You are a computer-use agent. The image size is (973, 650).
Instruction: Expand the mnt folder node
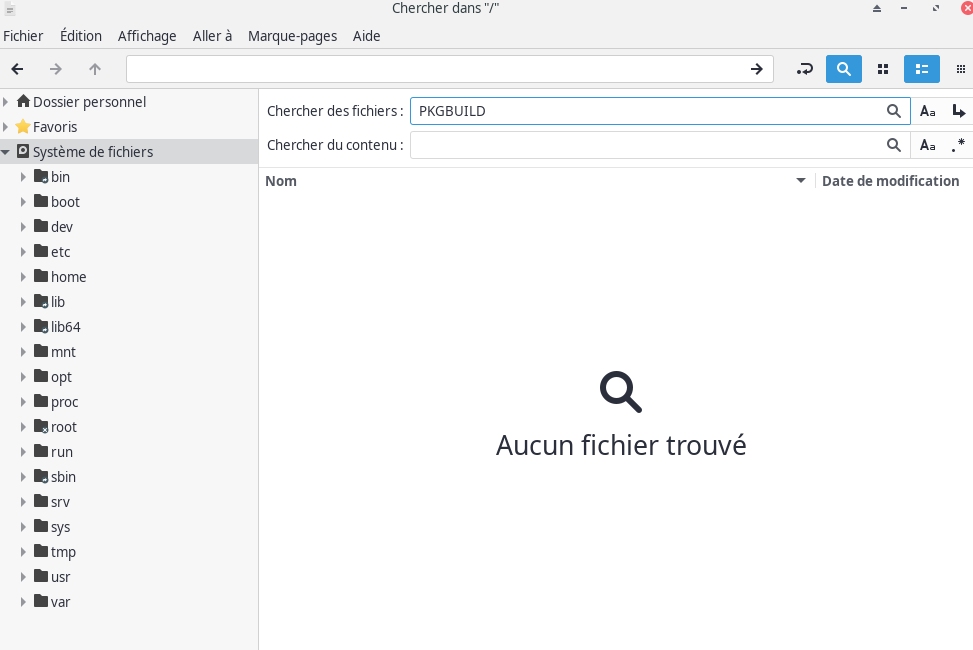tap(23, 351)
